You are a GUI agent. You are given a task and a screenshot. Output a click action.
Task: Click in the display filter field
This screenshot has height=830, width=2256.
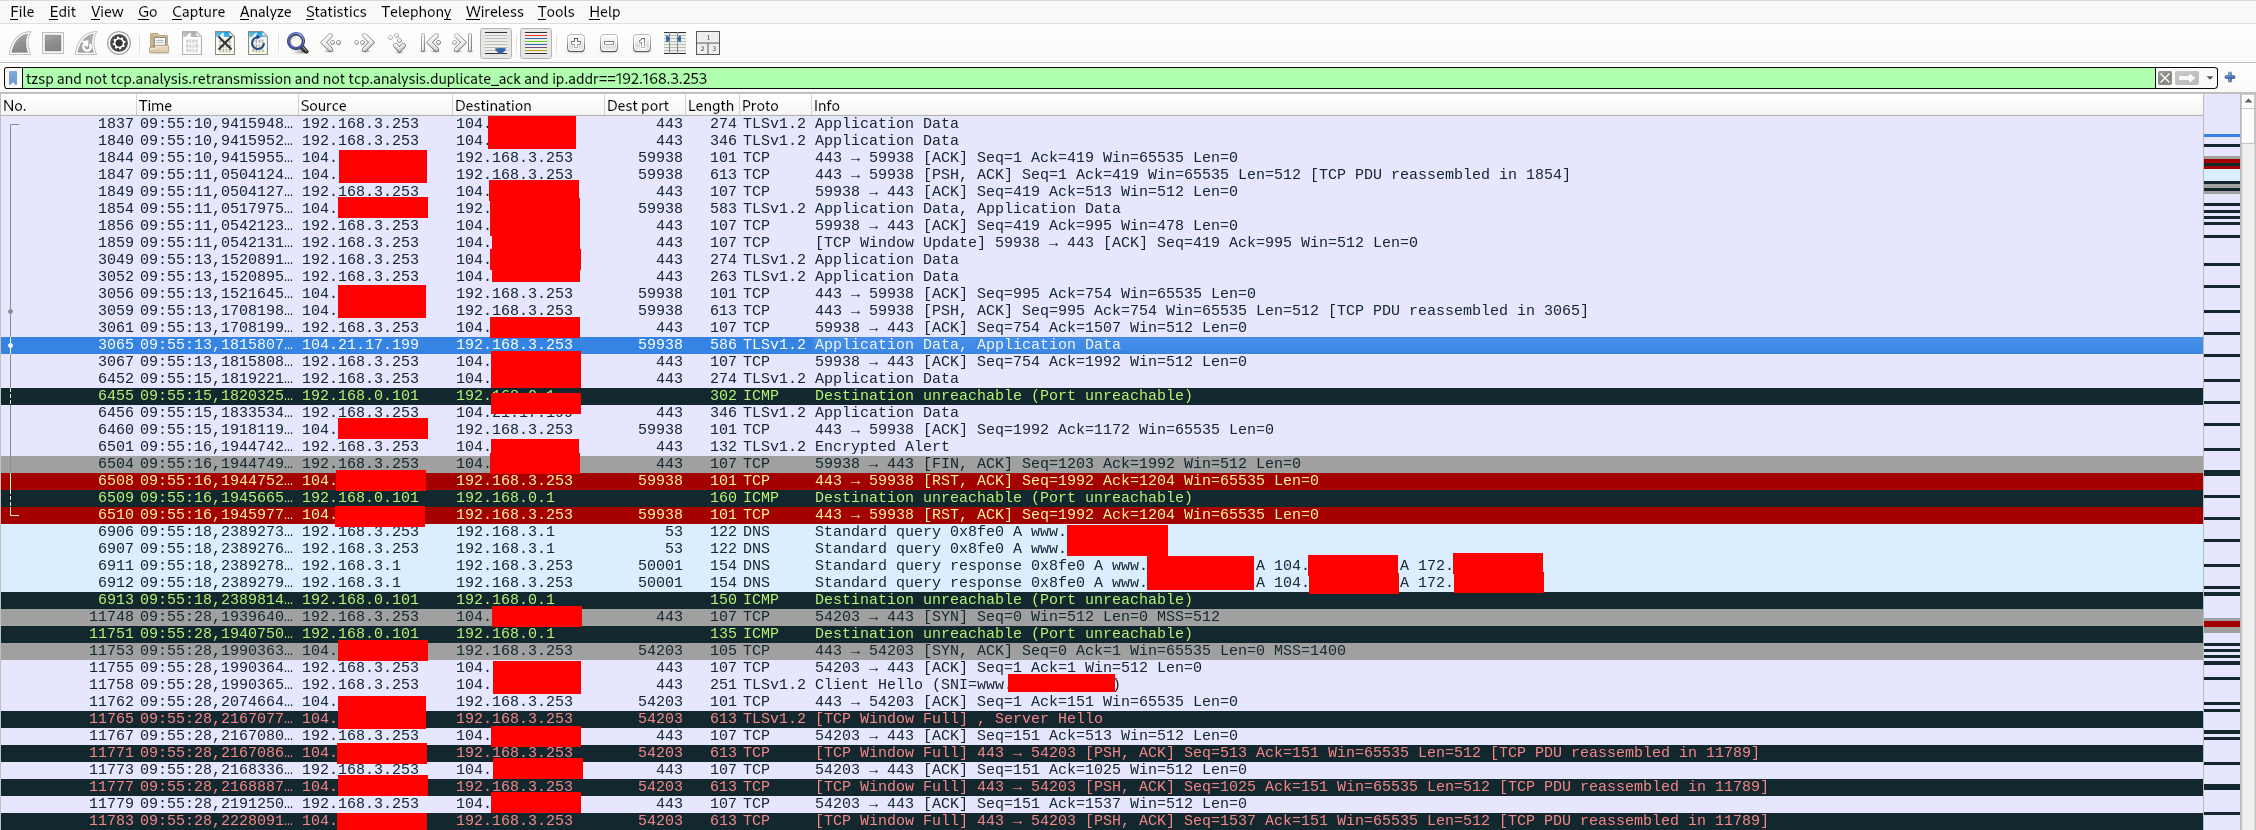tap(1088, 78)
